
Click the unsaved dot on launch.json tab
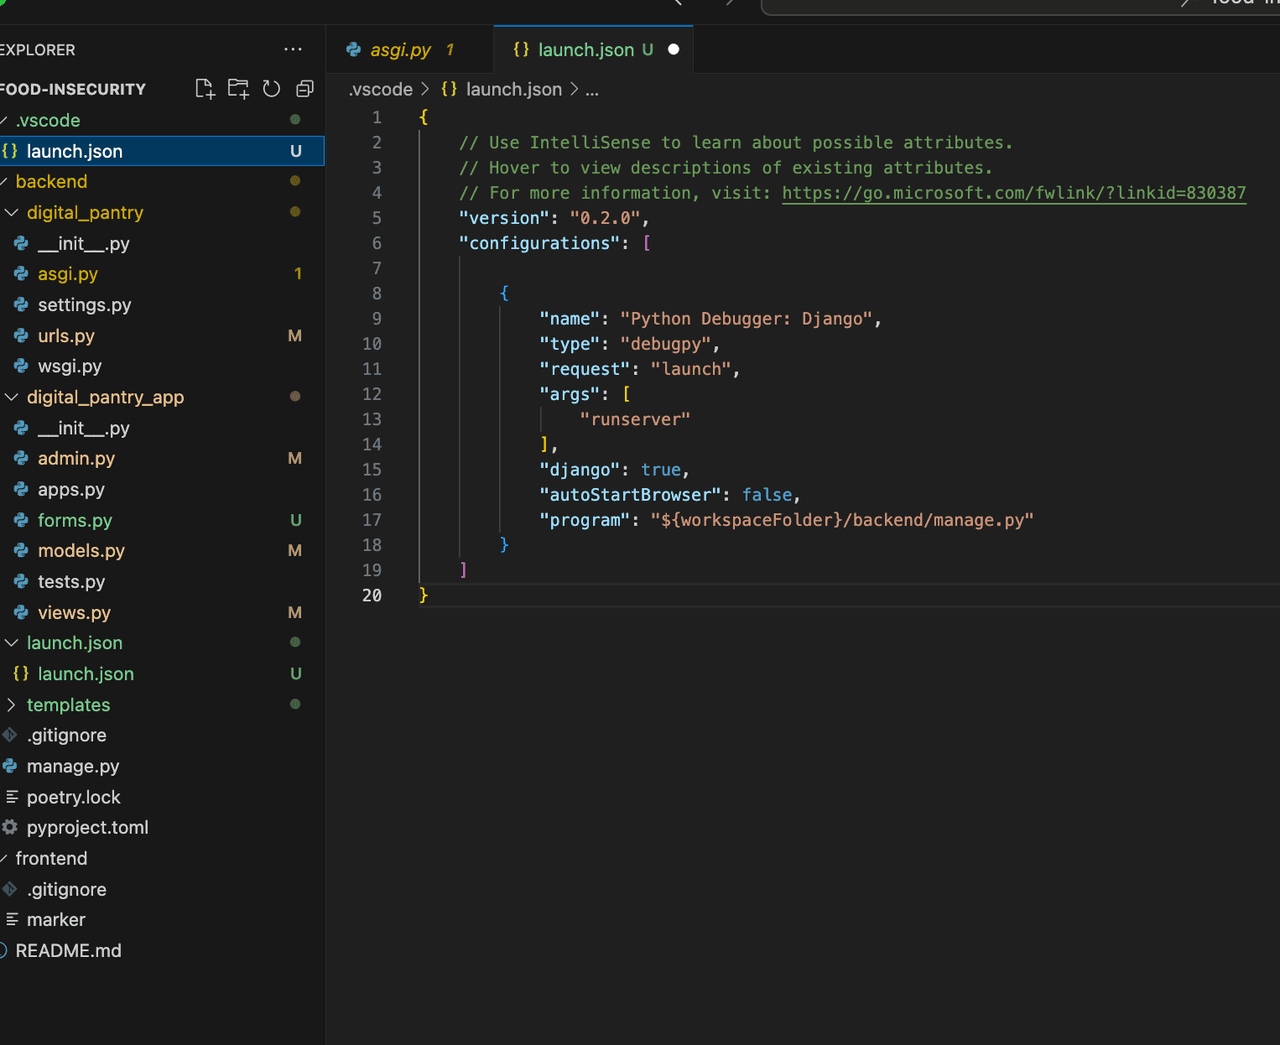673,49
